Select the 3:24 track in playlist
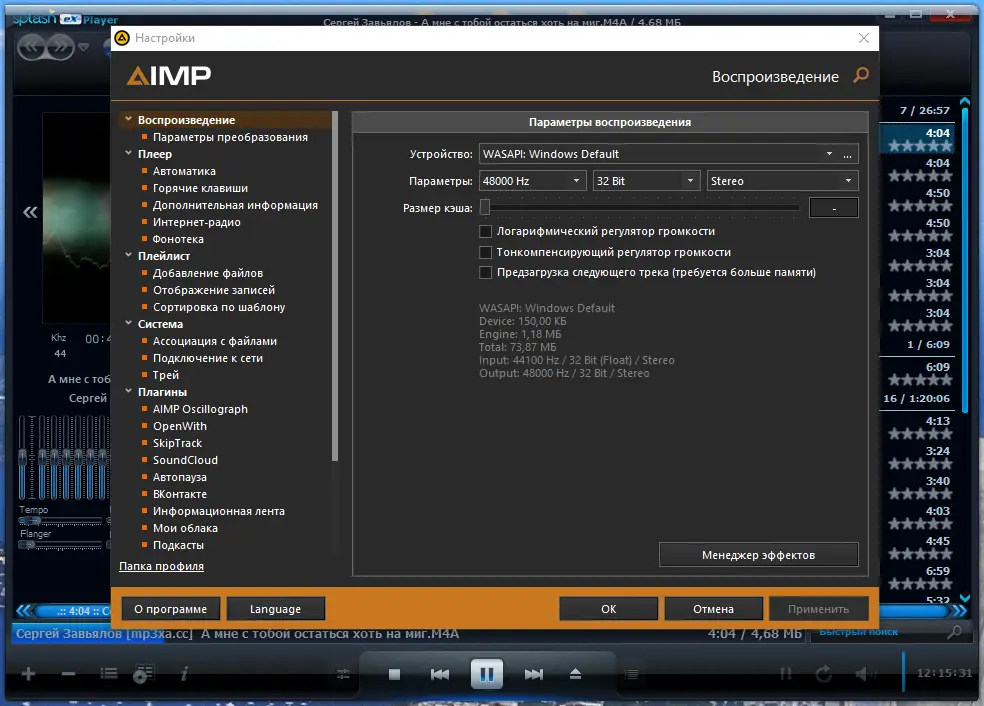This screenshot has width=984, height=706. coord(919,457)
